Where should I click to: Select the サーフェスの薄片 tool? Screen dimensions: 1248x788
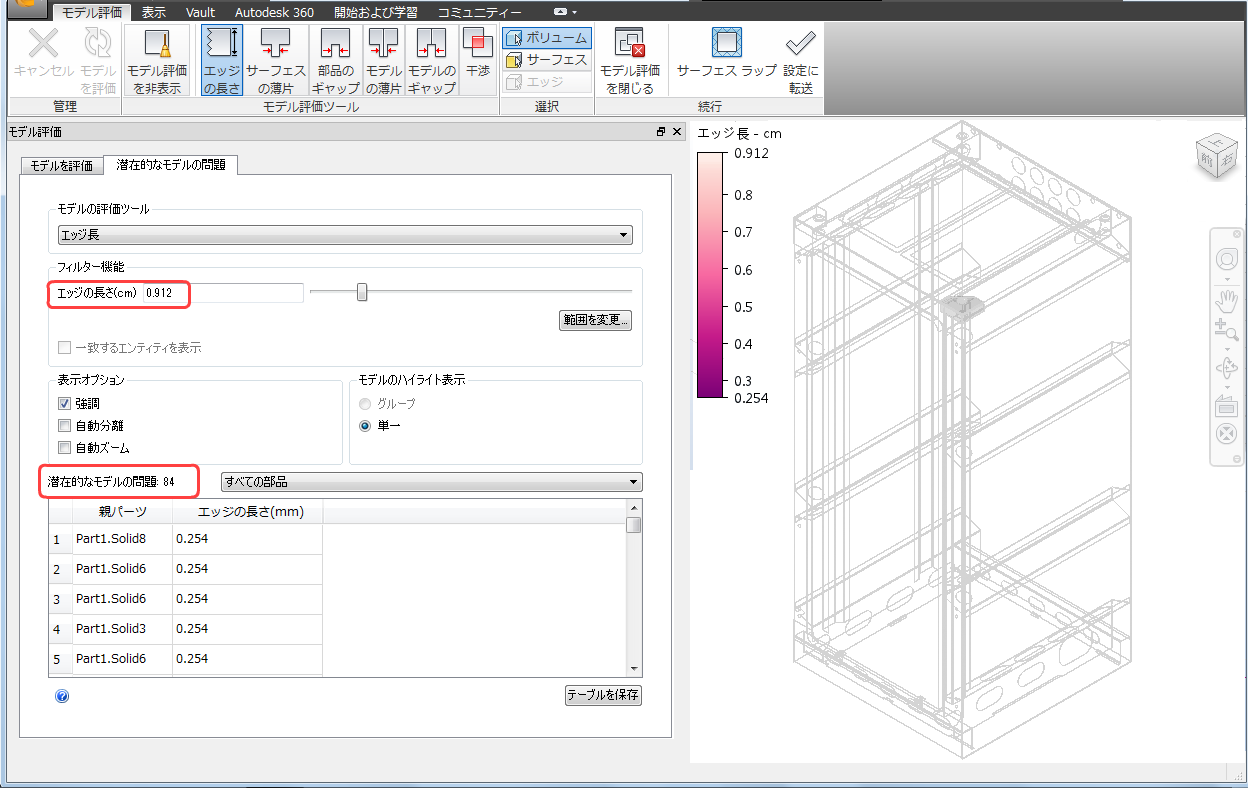(276, 58)
